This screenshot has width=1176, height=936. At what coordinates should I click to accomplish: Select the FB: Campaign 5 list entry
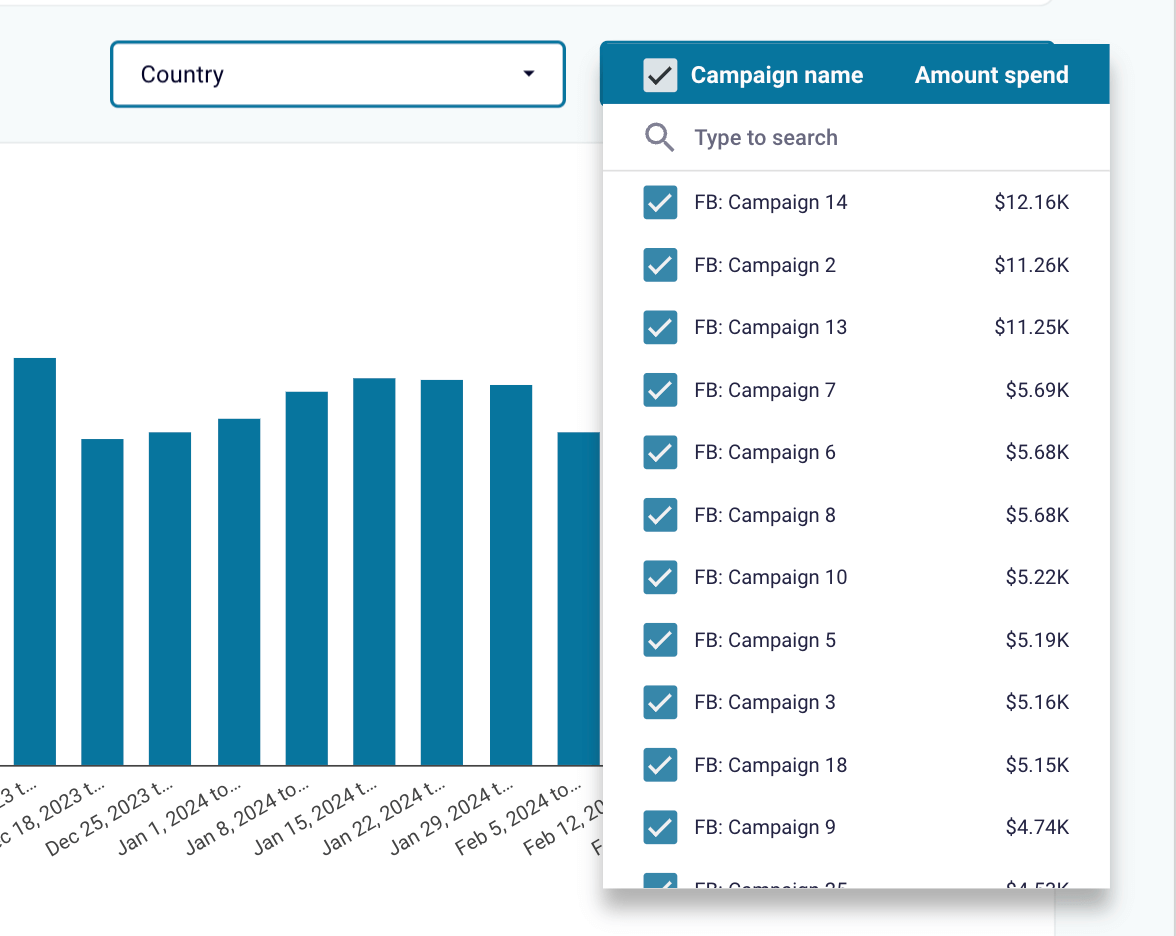click(x=856, y=640)
